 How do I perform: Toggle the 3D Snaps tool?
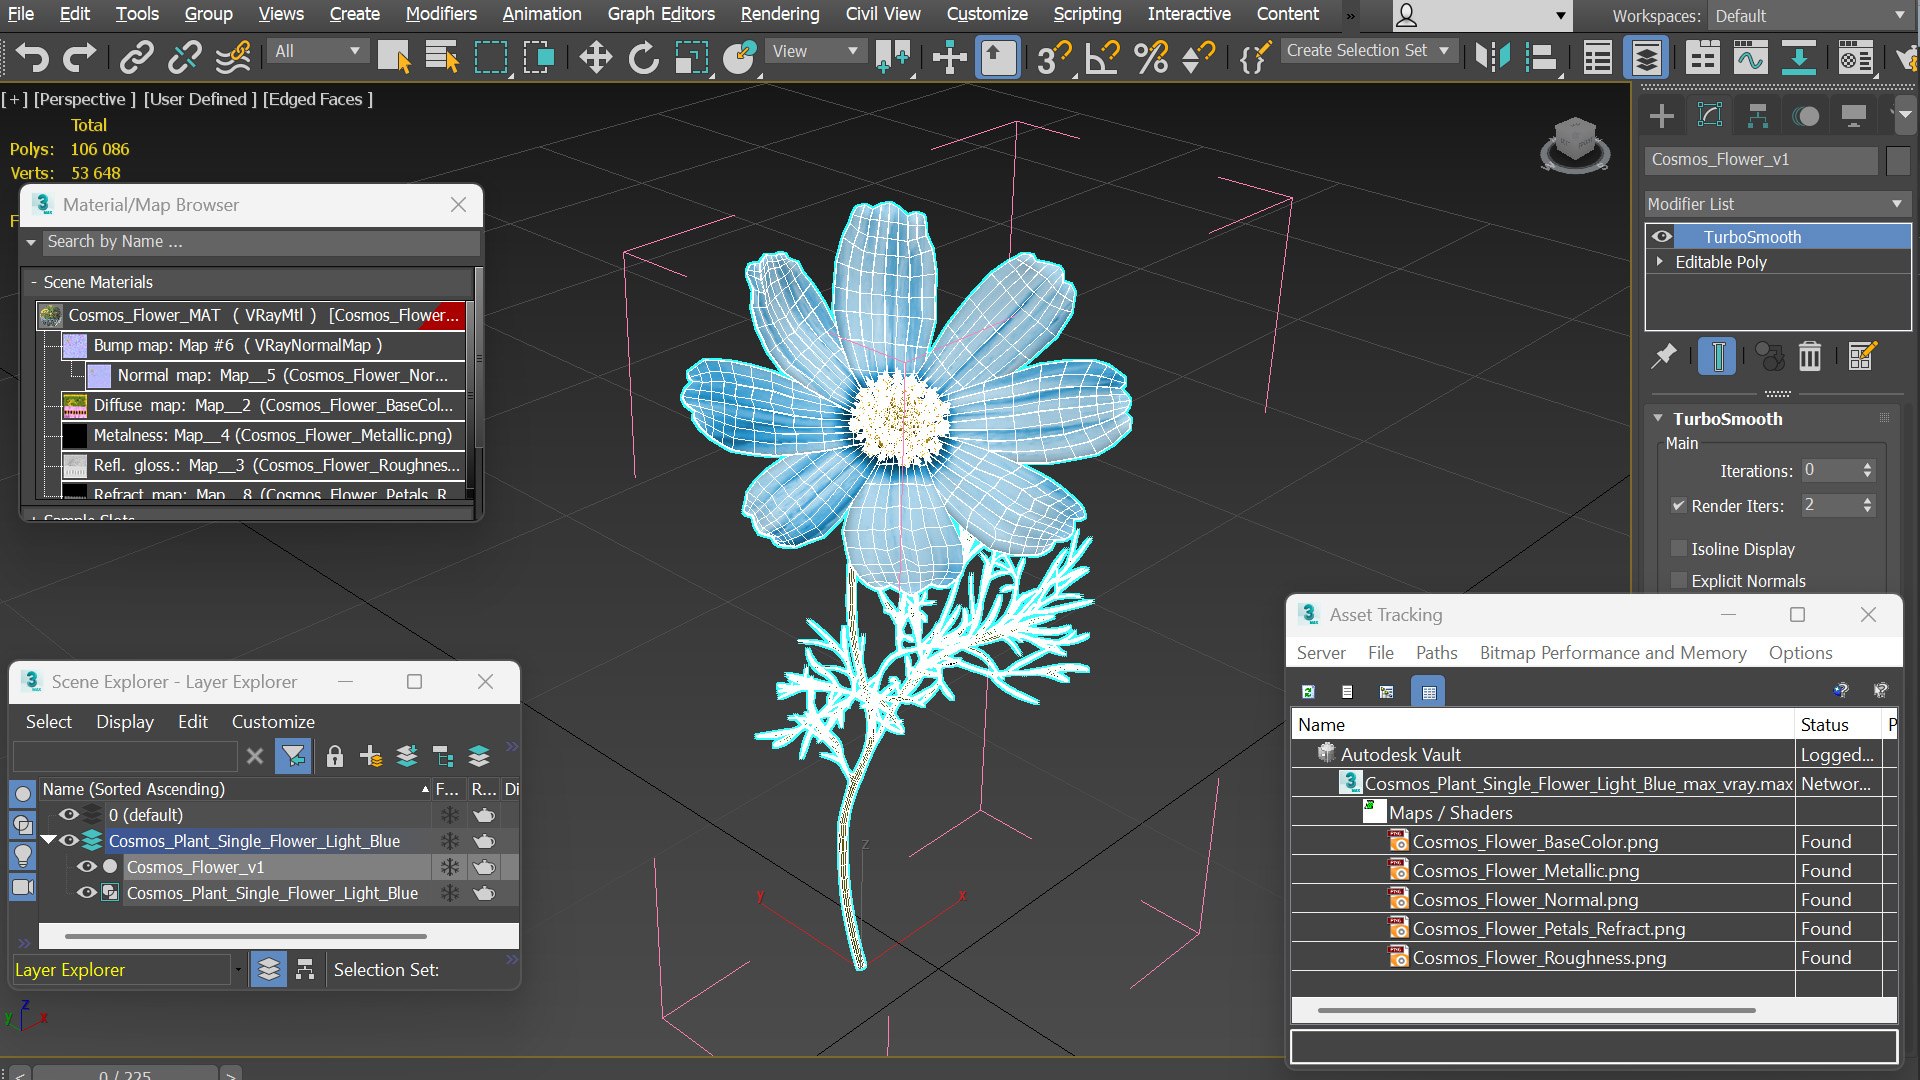coord(1052,57)
